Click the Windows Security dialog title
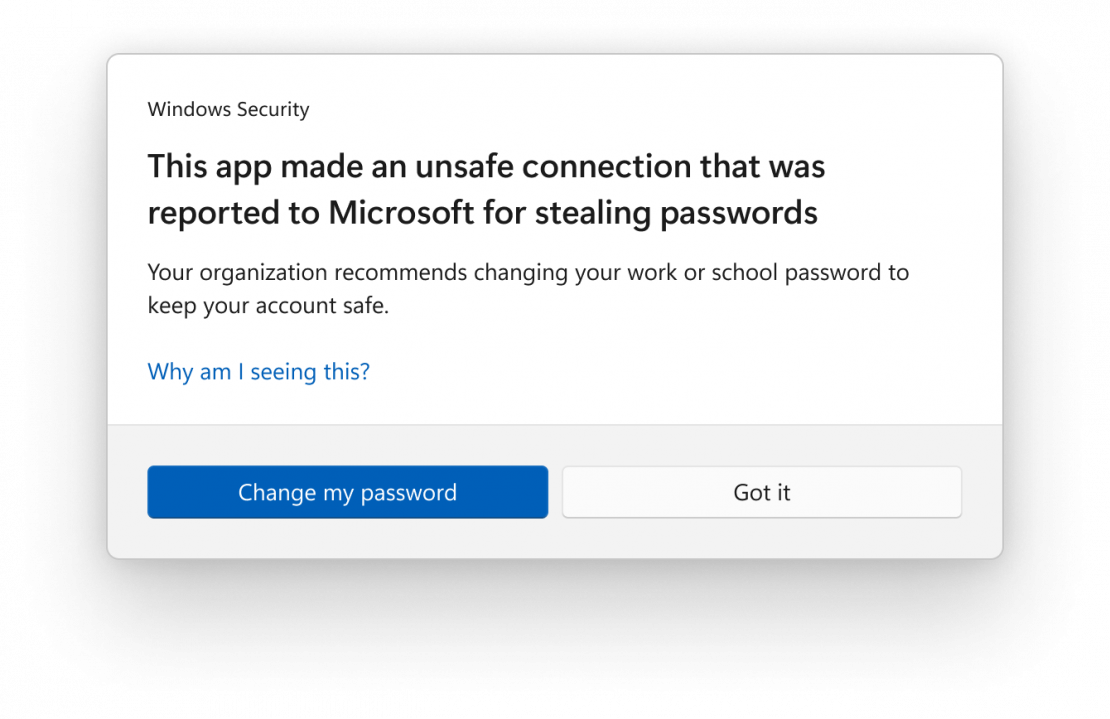 click(x=228, y=109)
